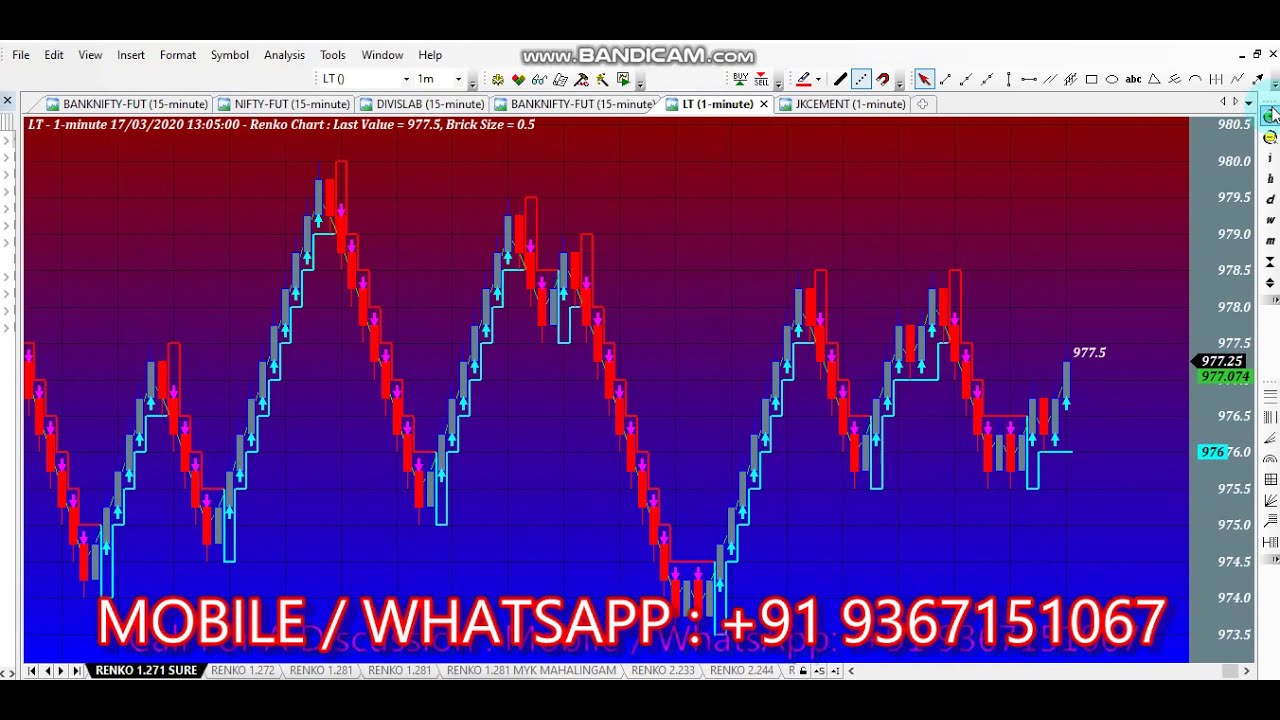Toggle hourly 'h' interval button

tap(1270, 179)
